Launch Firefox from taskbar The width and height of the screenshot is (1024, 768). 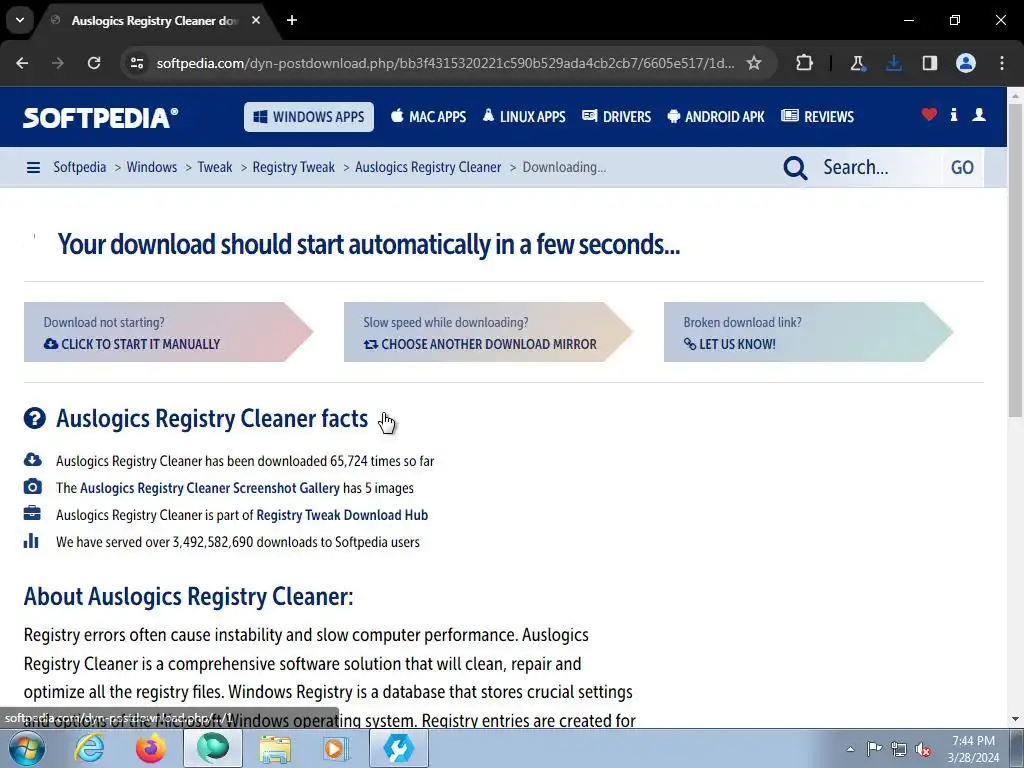pyautogui.click(x=151, y=748)
